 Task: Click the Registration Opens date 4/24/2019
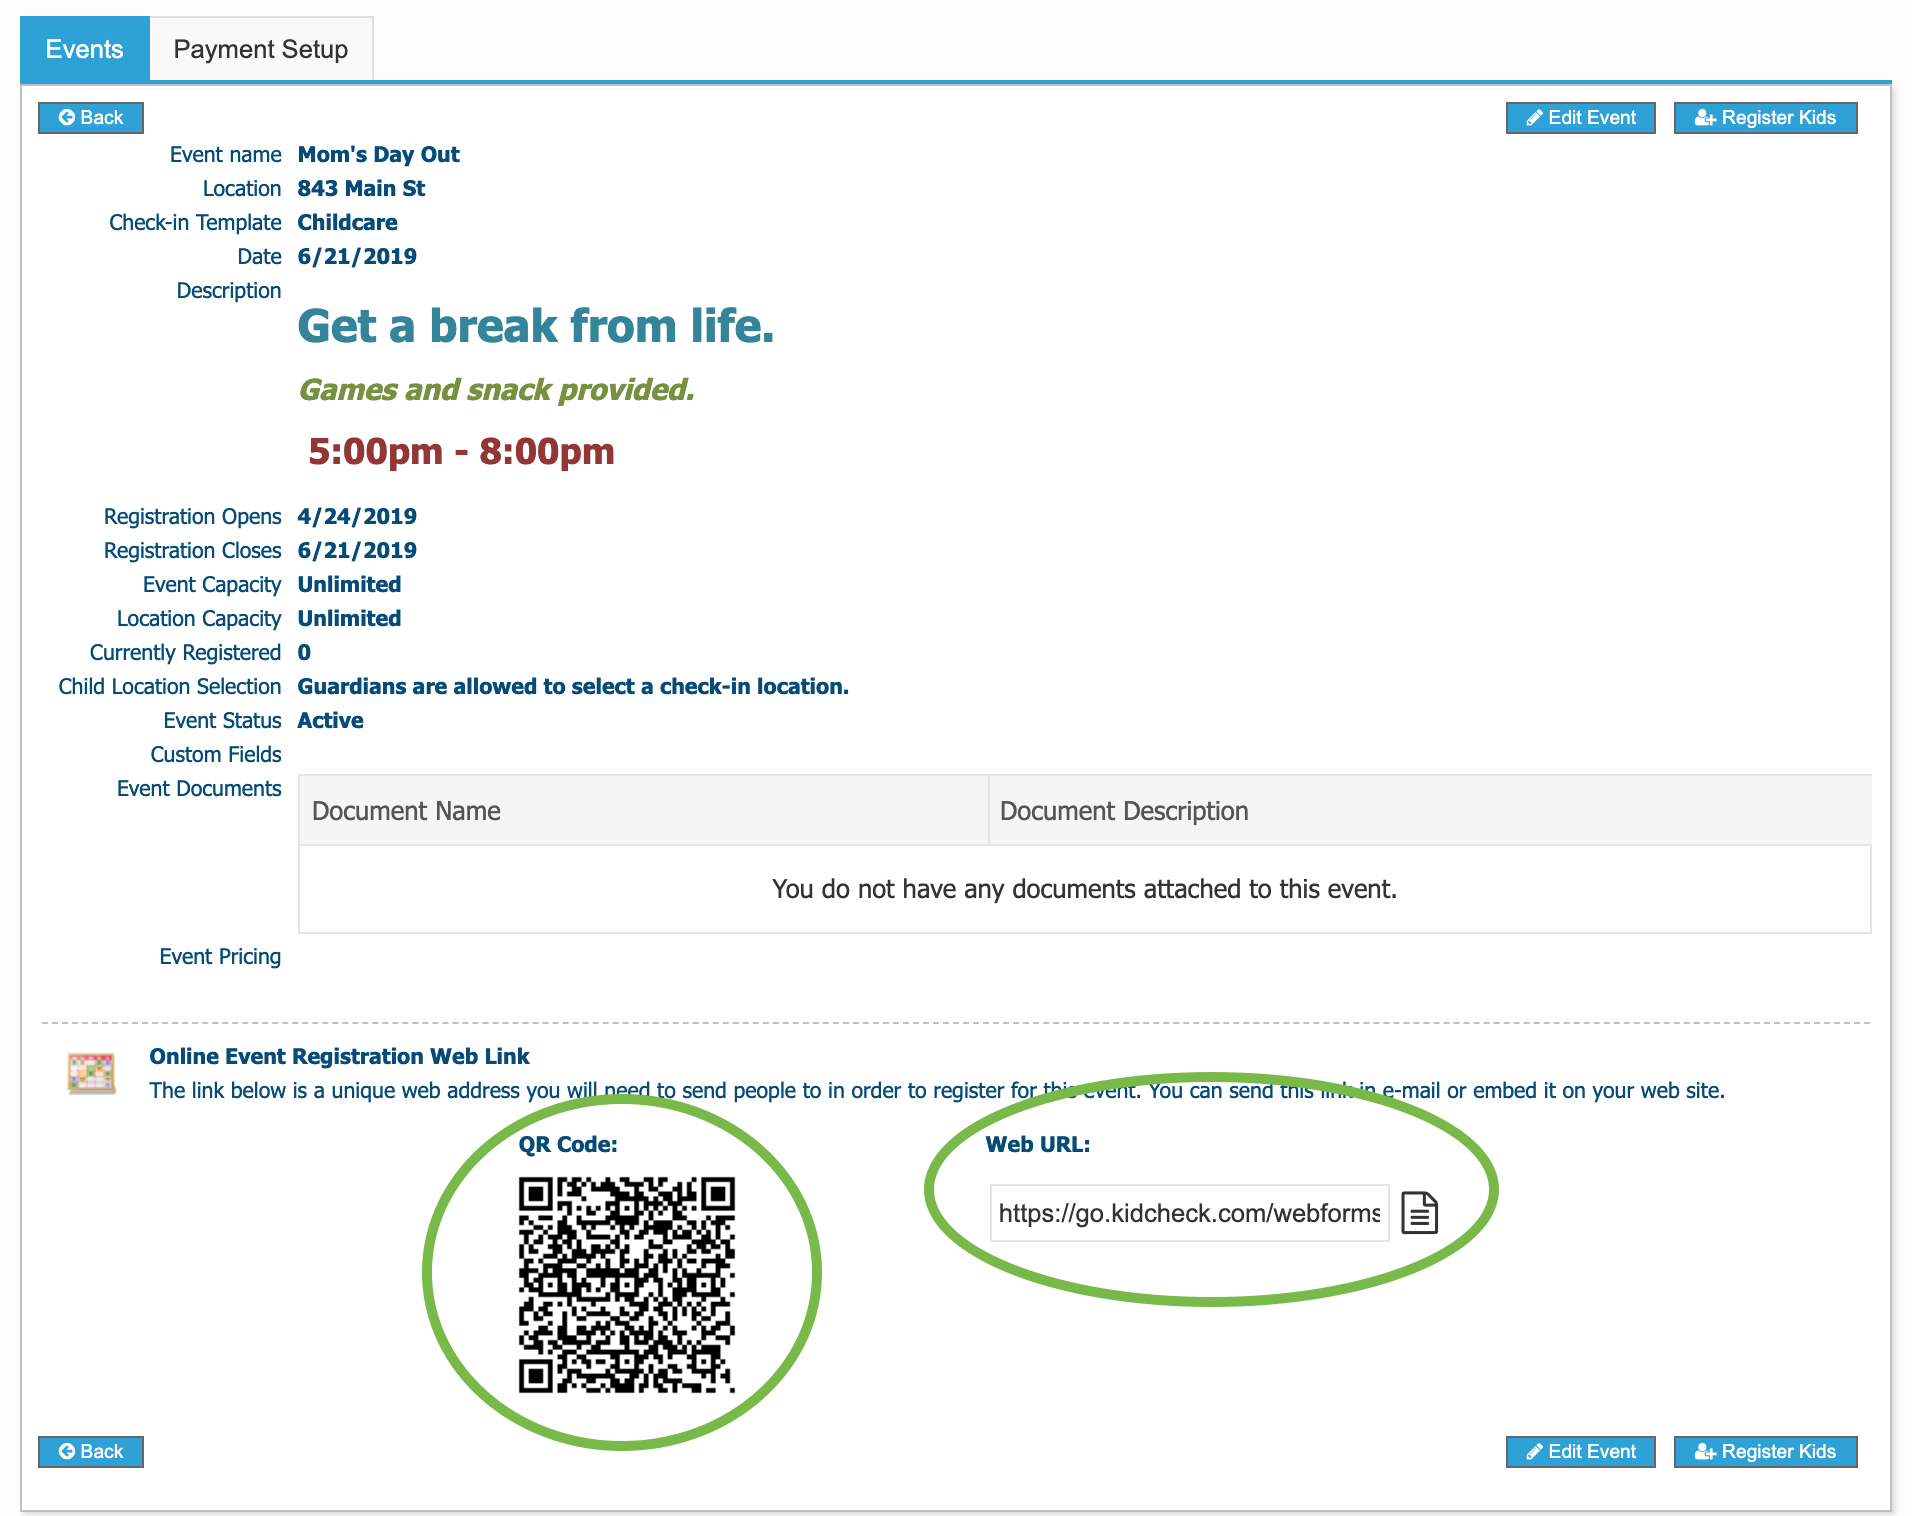(357, 517)
